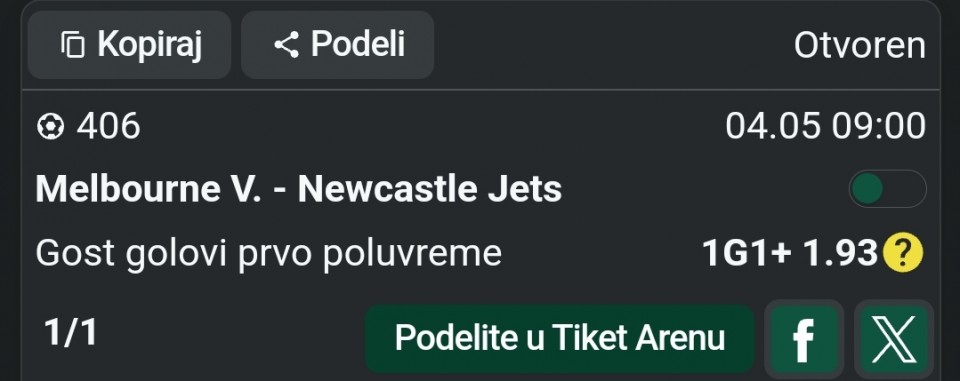Select the match code 406

108,126
